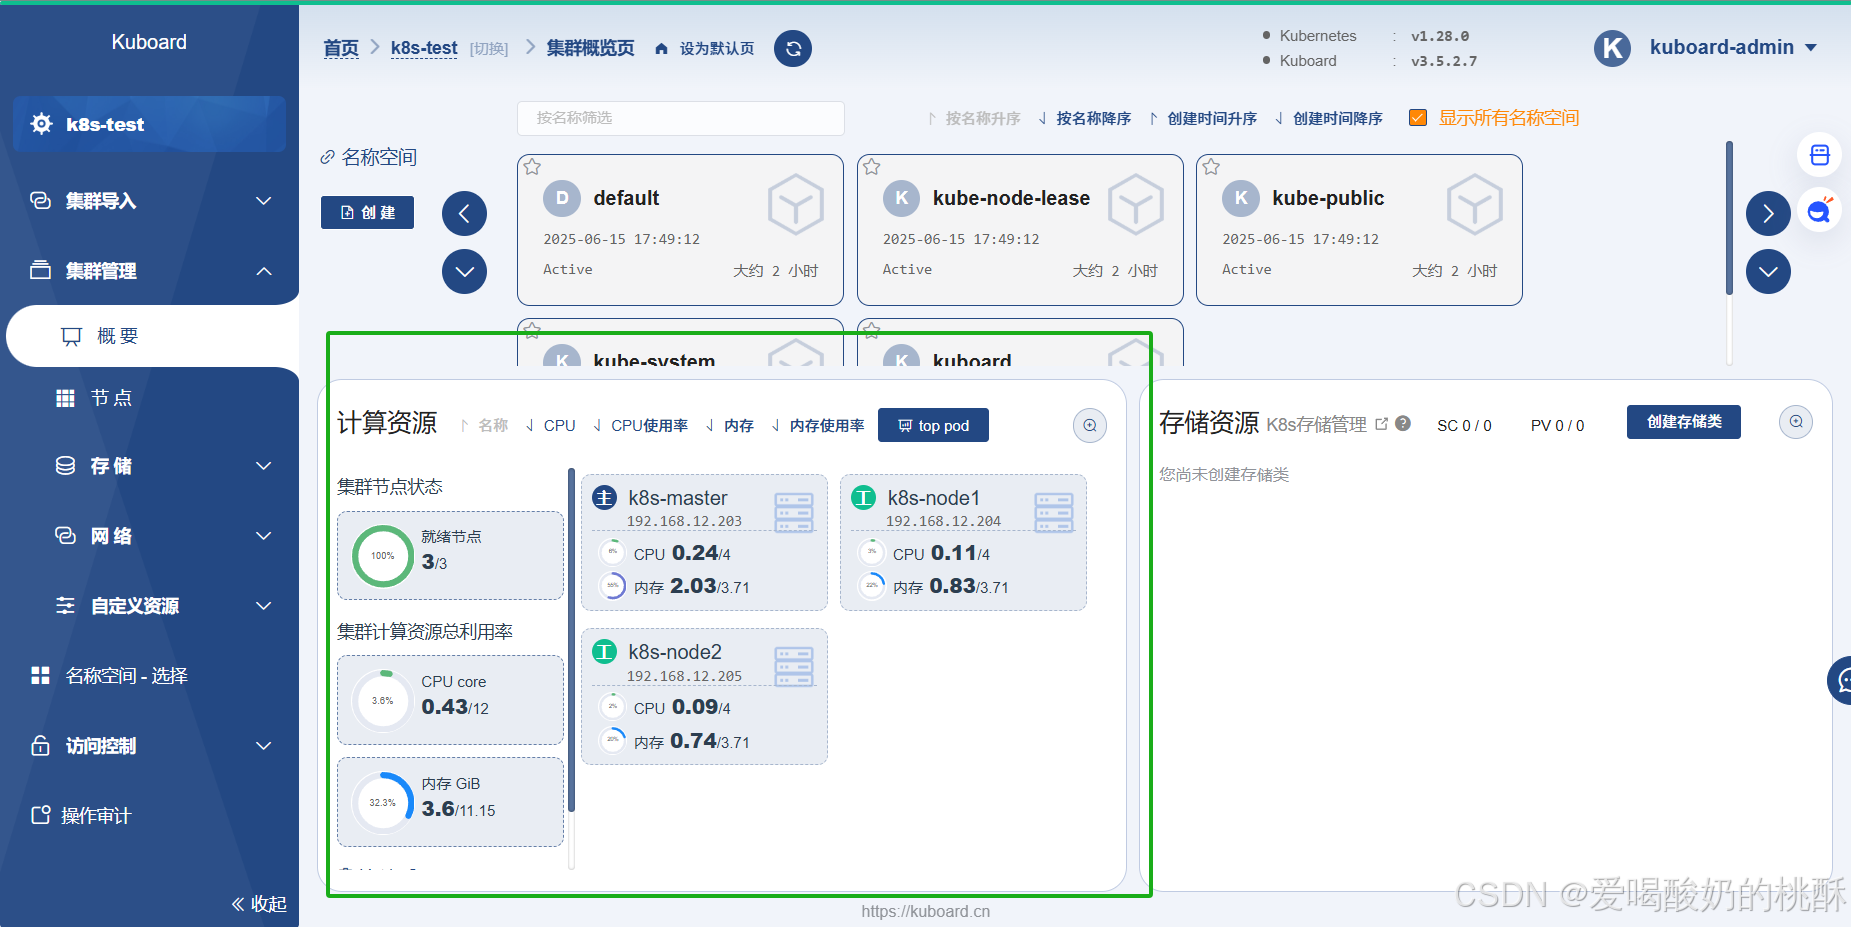
Task: Zoom the 存储资源 panel with magnifier icon
Action: click(x=1796, y=422)
